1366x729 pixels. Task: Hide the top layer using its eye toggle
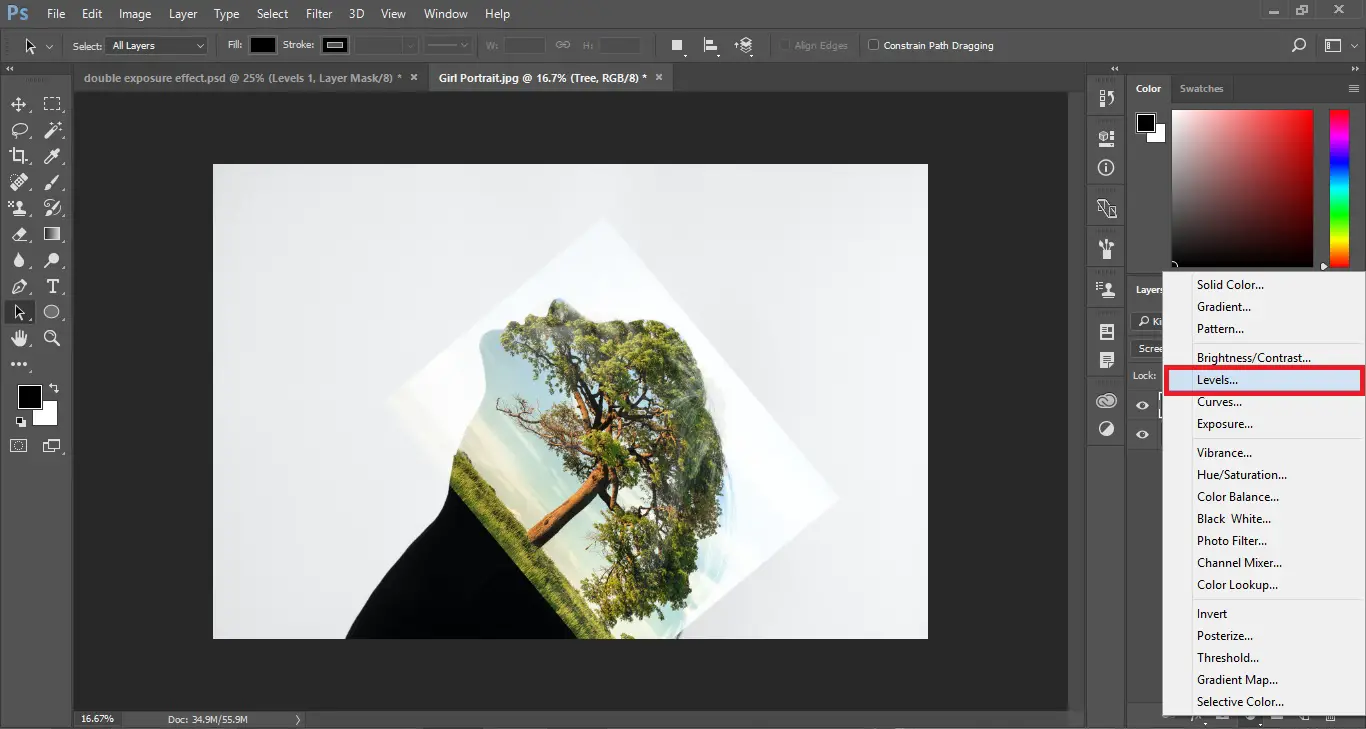click(x=1142, y=404)
